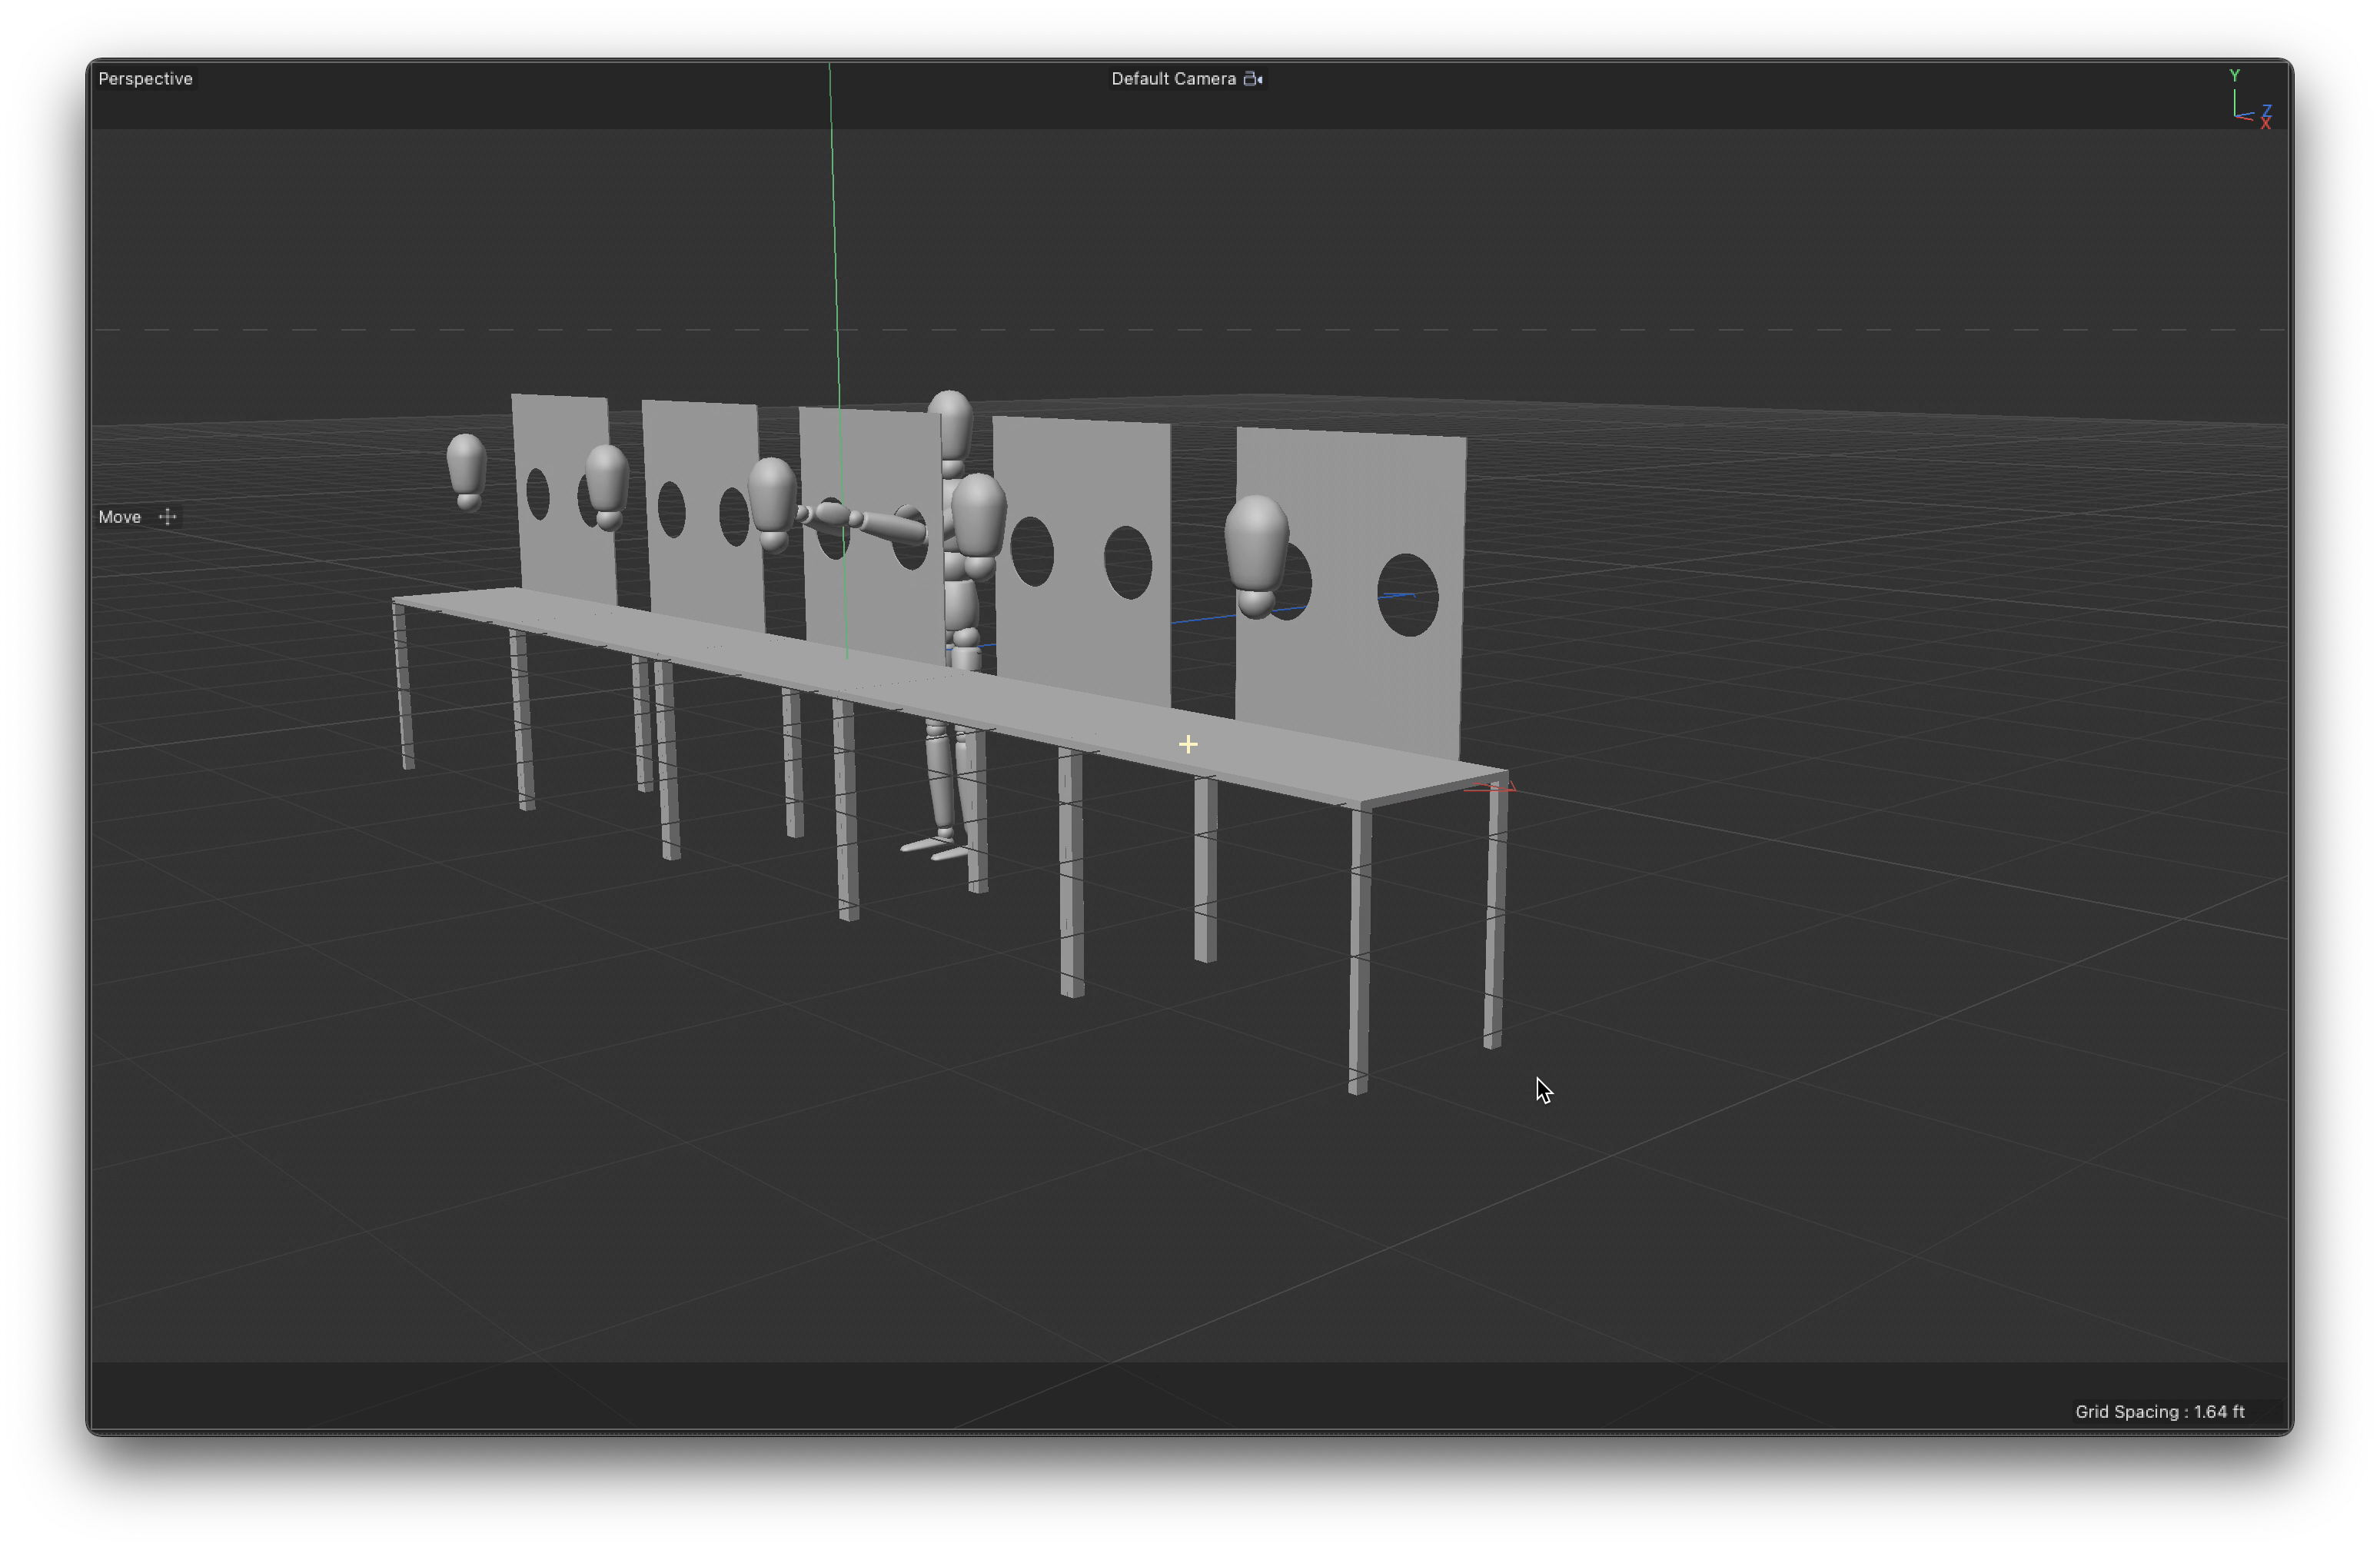
Task: Select the leftmost floating head
Action: click(466, 465)
